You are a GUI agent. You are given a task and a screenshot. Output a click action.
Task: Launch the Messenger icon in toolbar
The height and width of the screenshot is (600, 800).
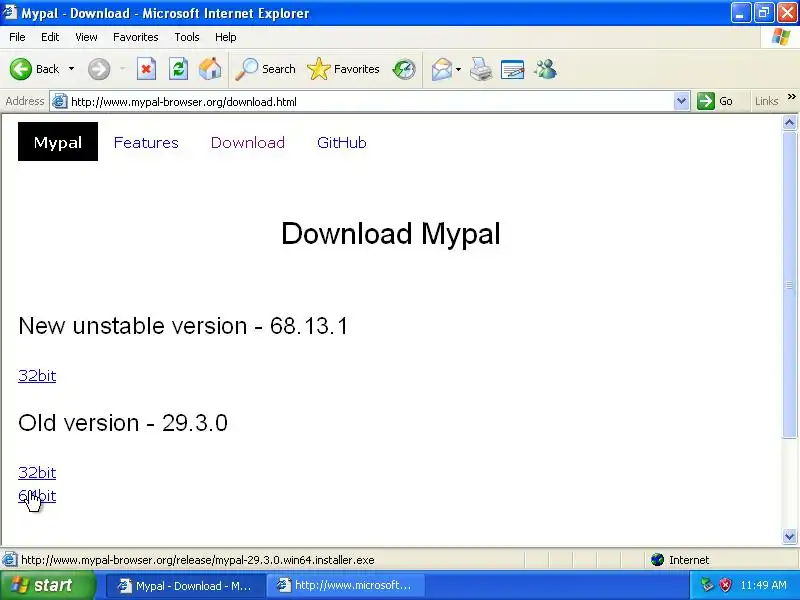click(x=545, y=69)
